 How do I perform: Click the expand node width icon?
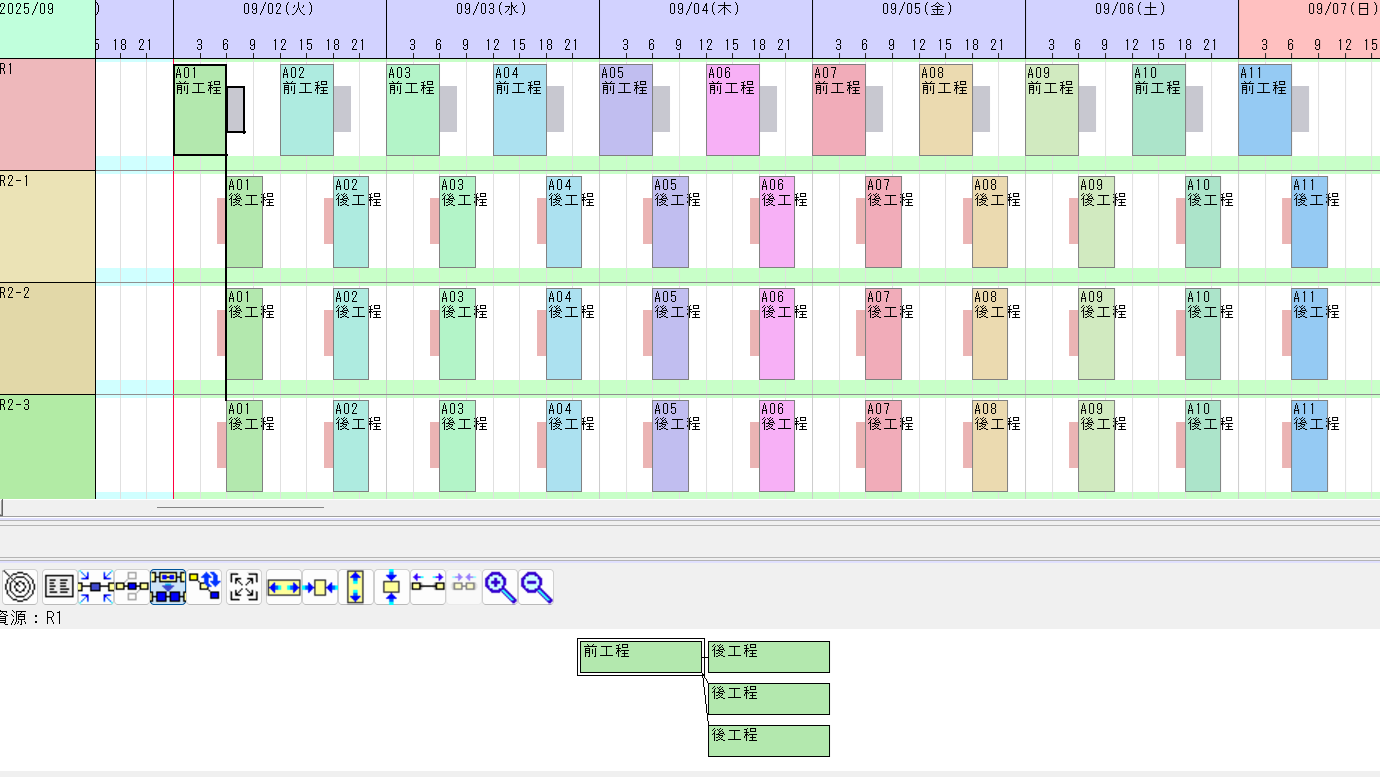click(x=283, y=586)
